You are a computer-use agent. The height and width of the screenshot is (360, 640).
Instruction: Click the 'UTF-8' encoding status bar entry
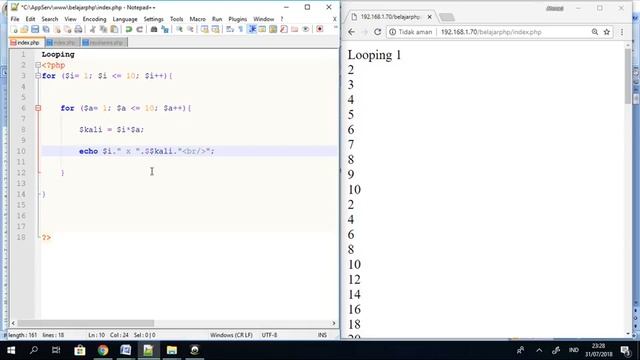[269, 335]
